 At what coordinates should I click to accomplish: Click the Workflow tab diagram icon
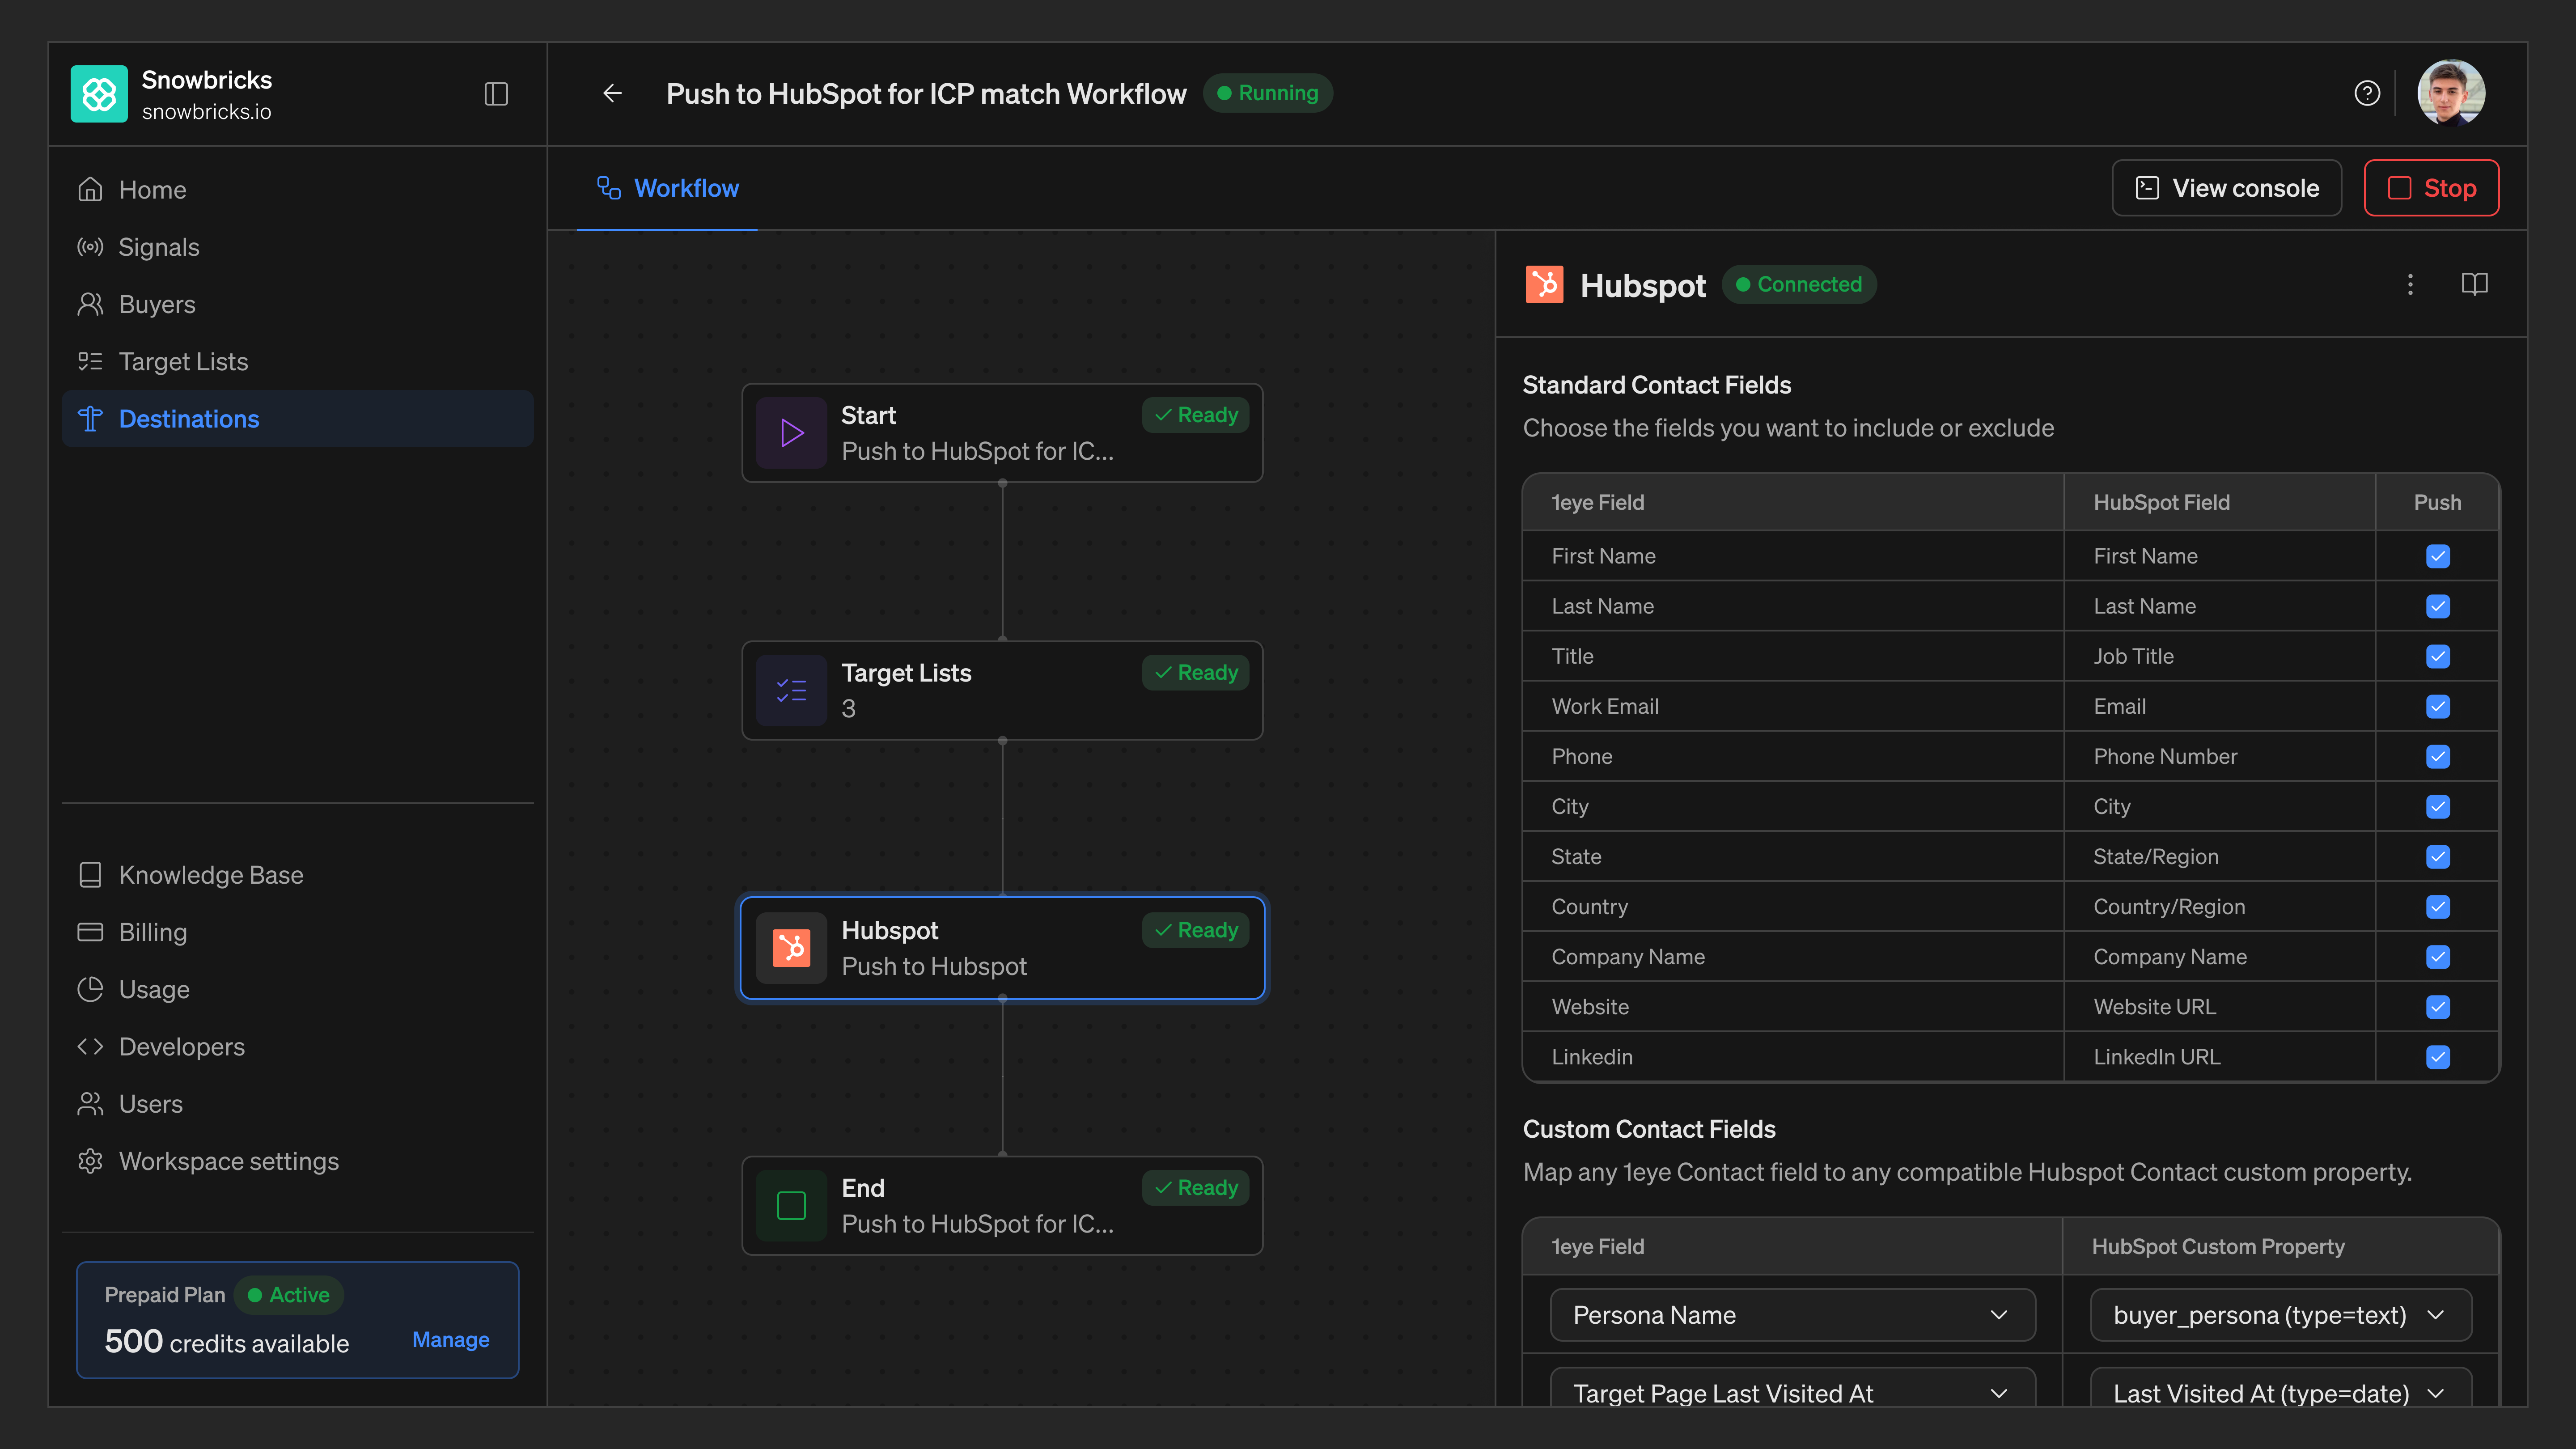coord(609,188)
